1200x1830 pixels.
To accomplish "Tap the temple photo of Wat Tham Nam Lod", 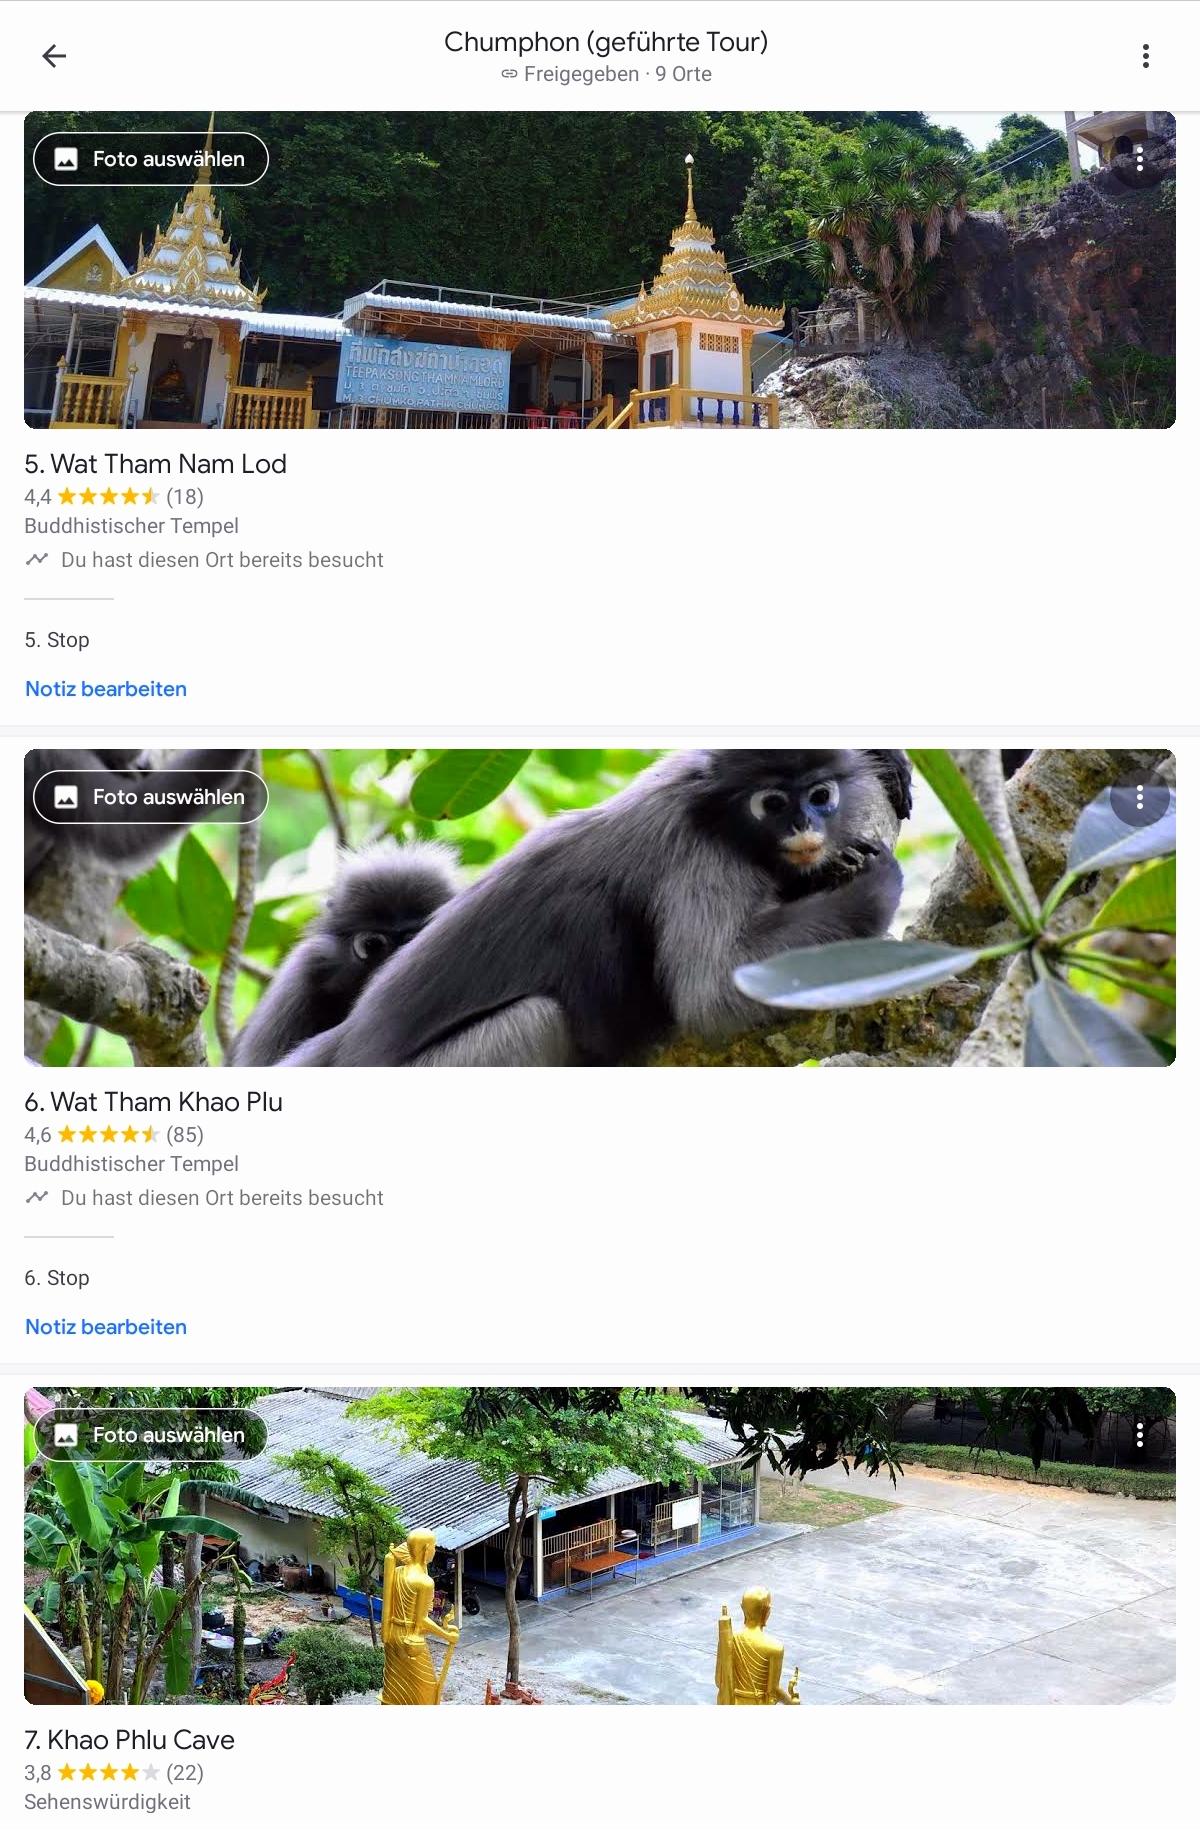I will (600, 270).
